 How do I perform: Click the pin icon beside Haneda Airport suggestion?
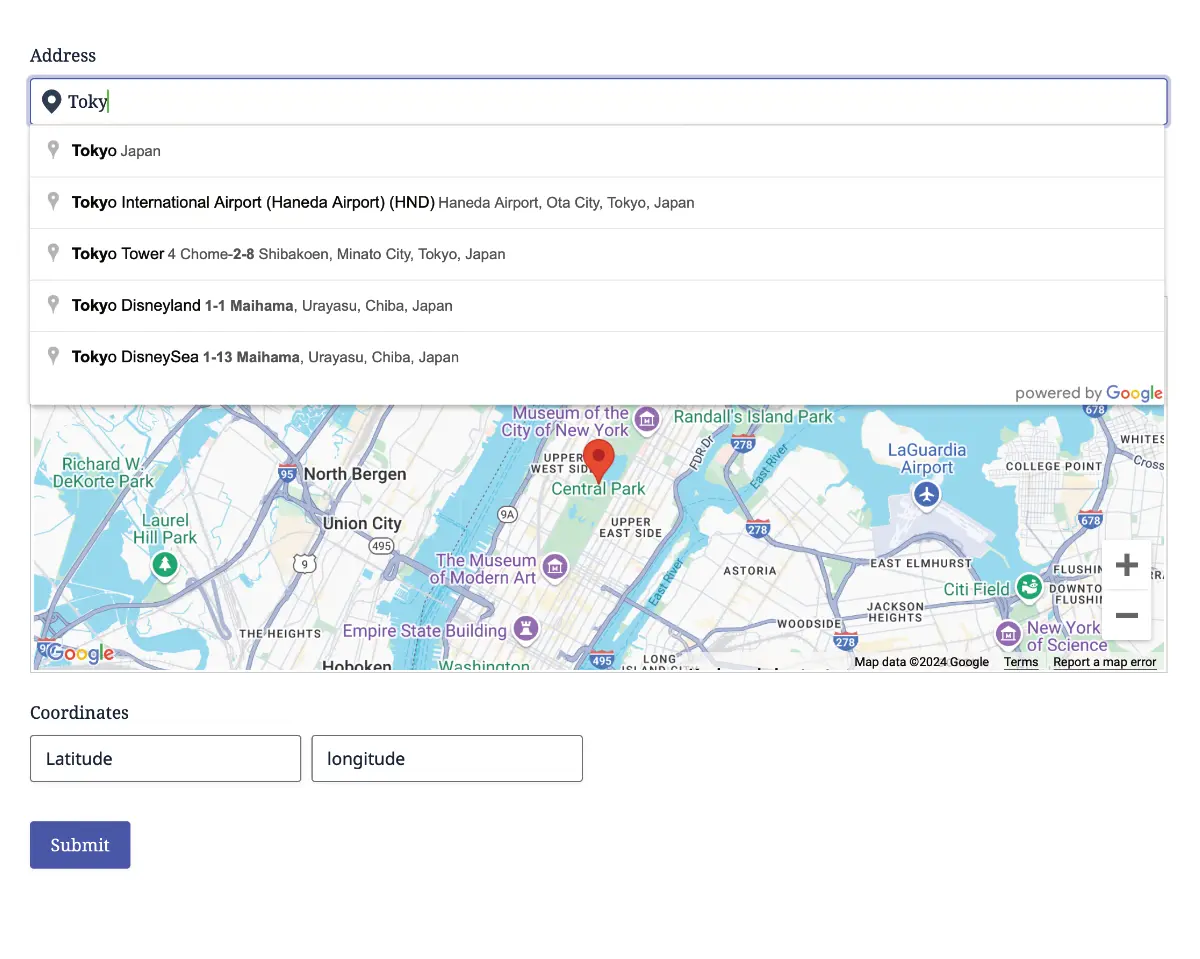pos(54,201)
